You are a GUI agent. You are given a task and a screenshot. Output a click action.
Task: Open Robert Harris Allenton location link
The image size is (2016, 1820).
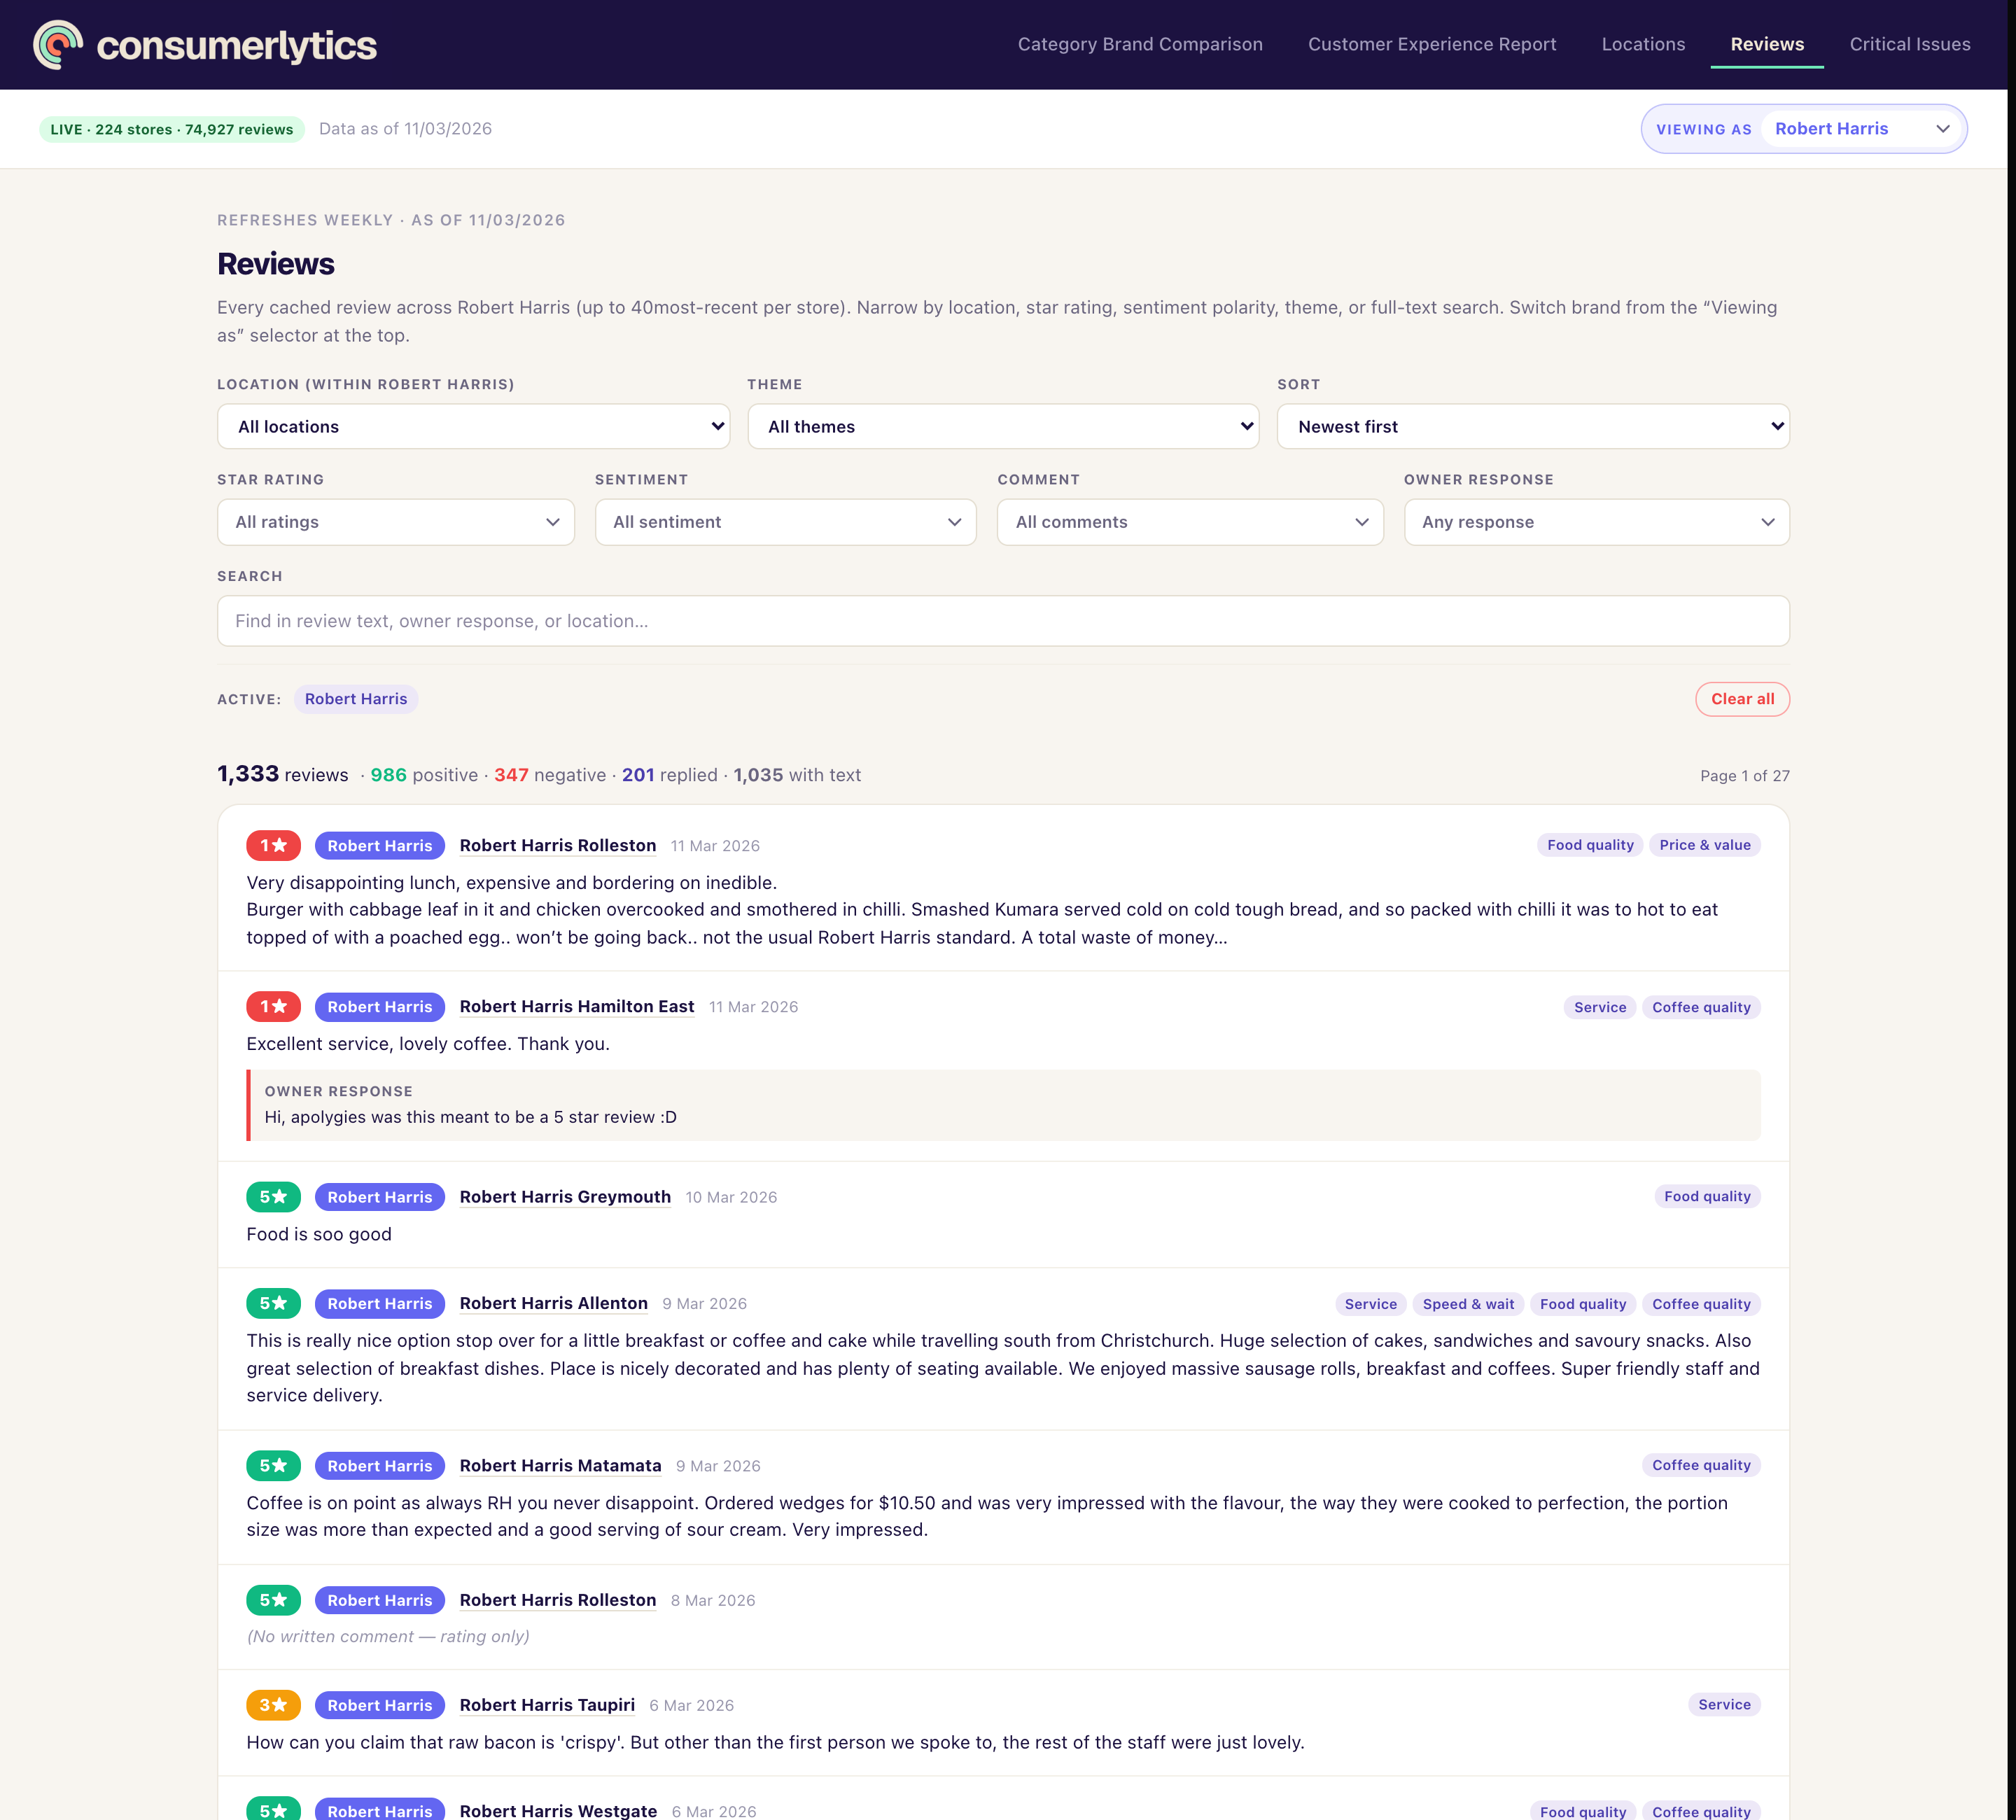[x=554, y=1304]
